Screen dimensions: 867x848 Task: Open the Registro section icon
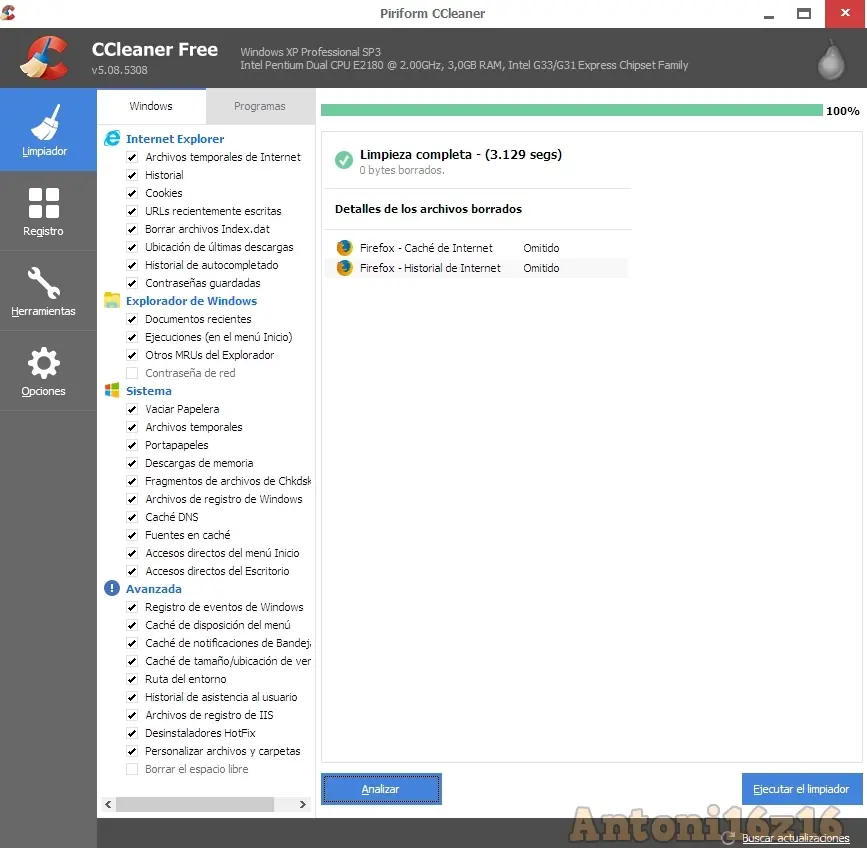click(x=44, y=203)
